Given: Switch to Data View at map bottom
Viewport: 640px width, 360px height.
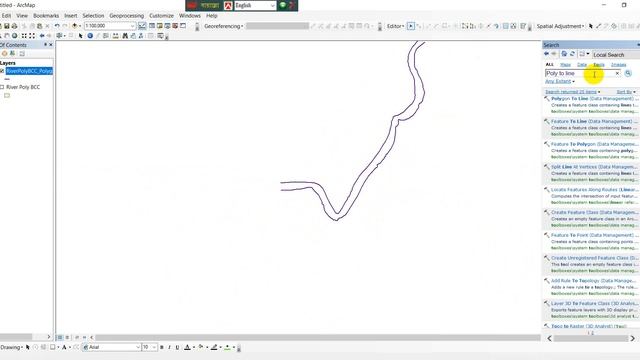Looking at the screenshot, I should tap(60, 338).
